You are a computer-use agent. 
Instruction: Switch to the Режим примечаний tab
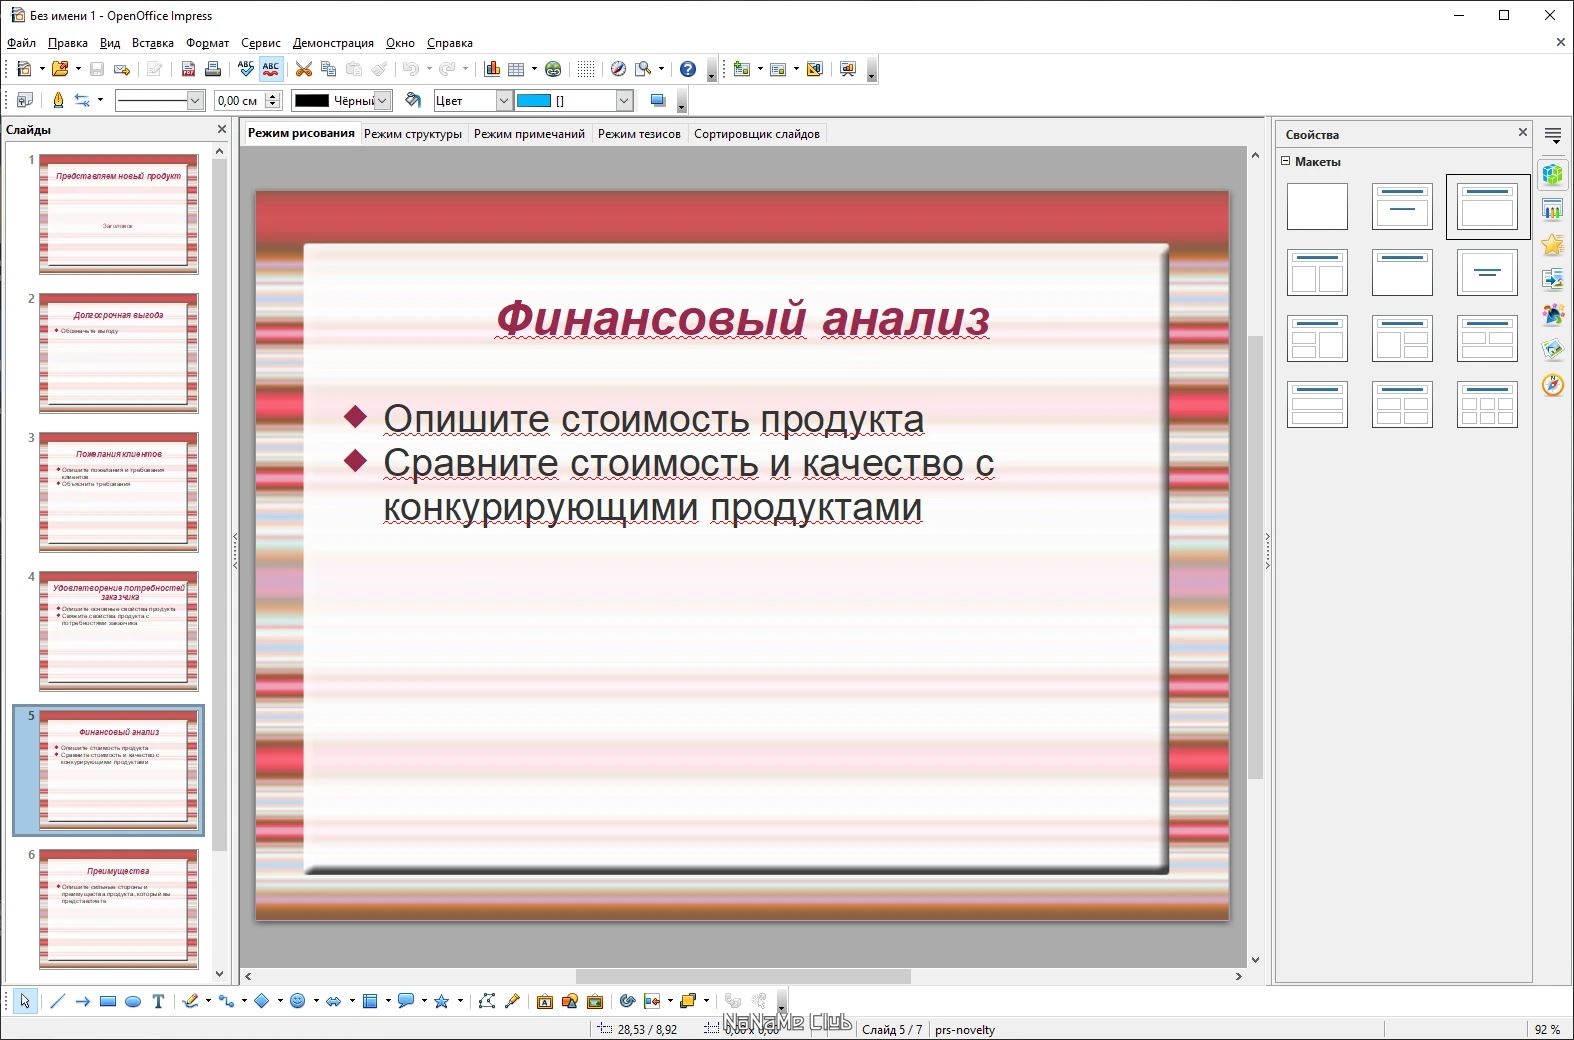click(x=529, y=134)
